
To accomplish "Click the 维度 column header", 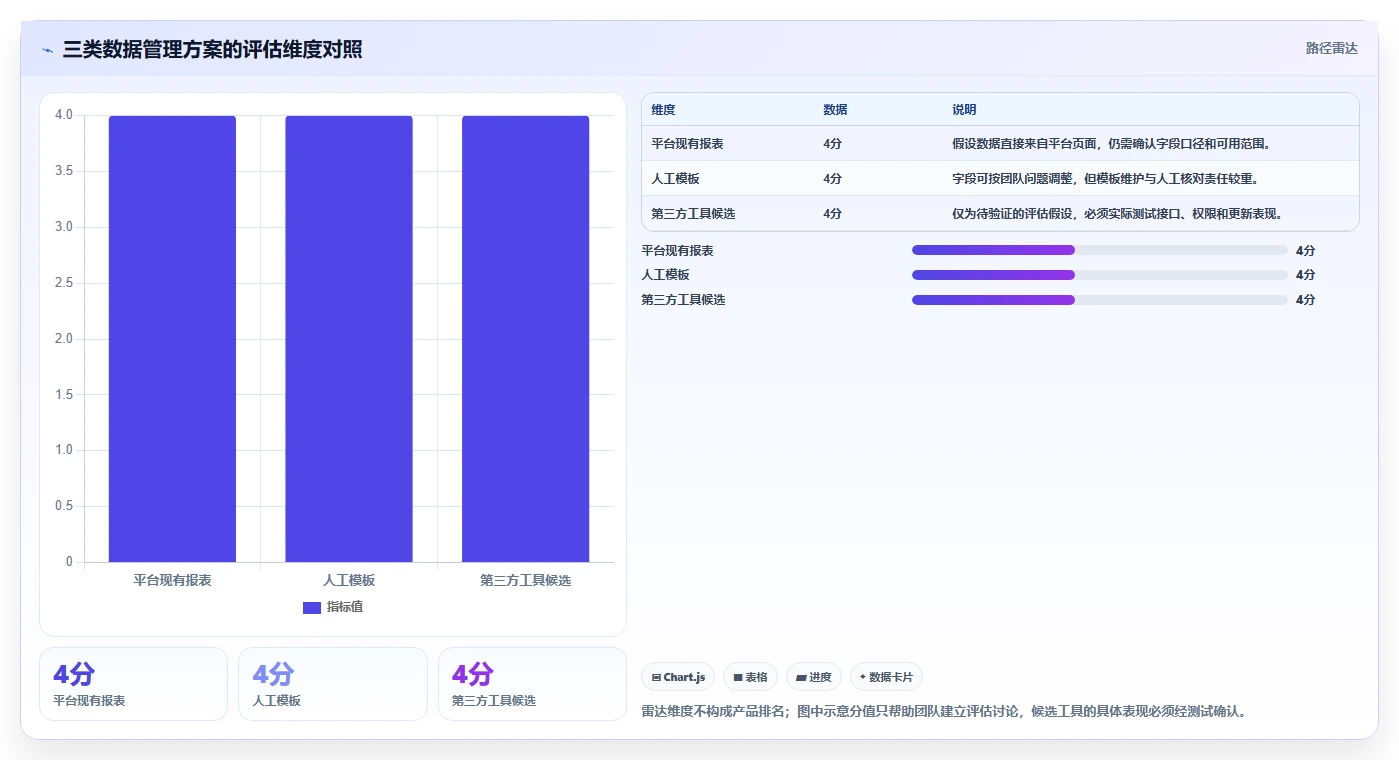I will pyautogui.click(x=663, y=110).
